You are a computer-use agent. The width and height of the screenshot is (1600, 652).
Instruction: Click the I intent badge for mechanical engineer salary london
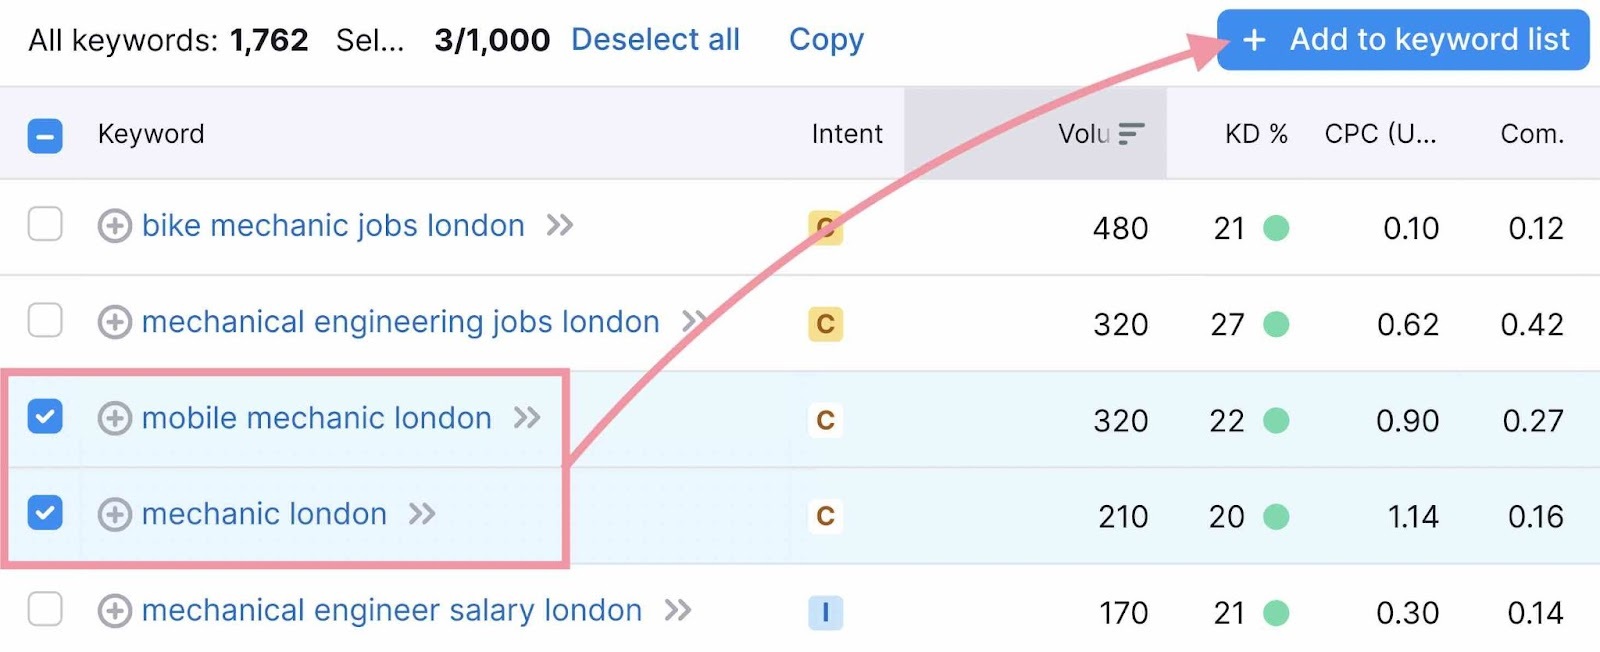pos(825,613)
